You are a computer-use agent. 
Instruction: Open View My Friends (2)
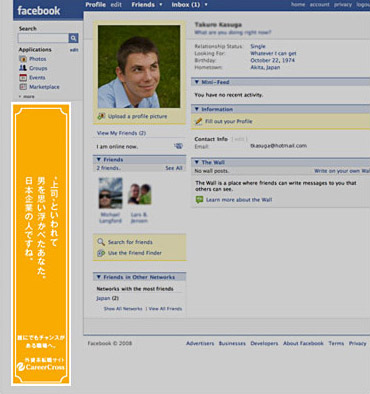click(121, 133)
